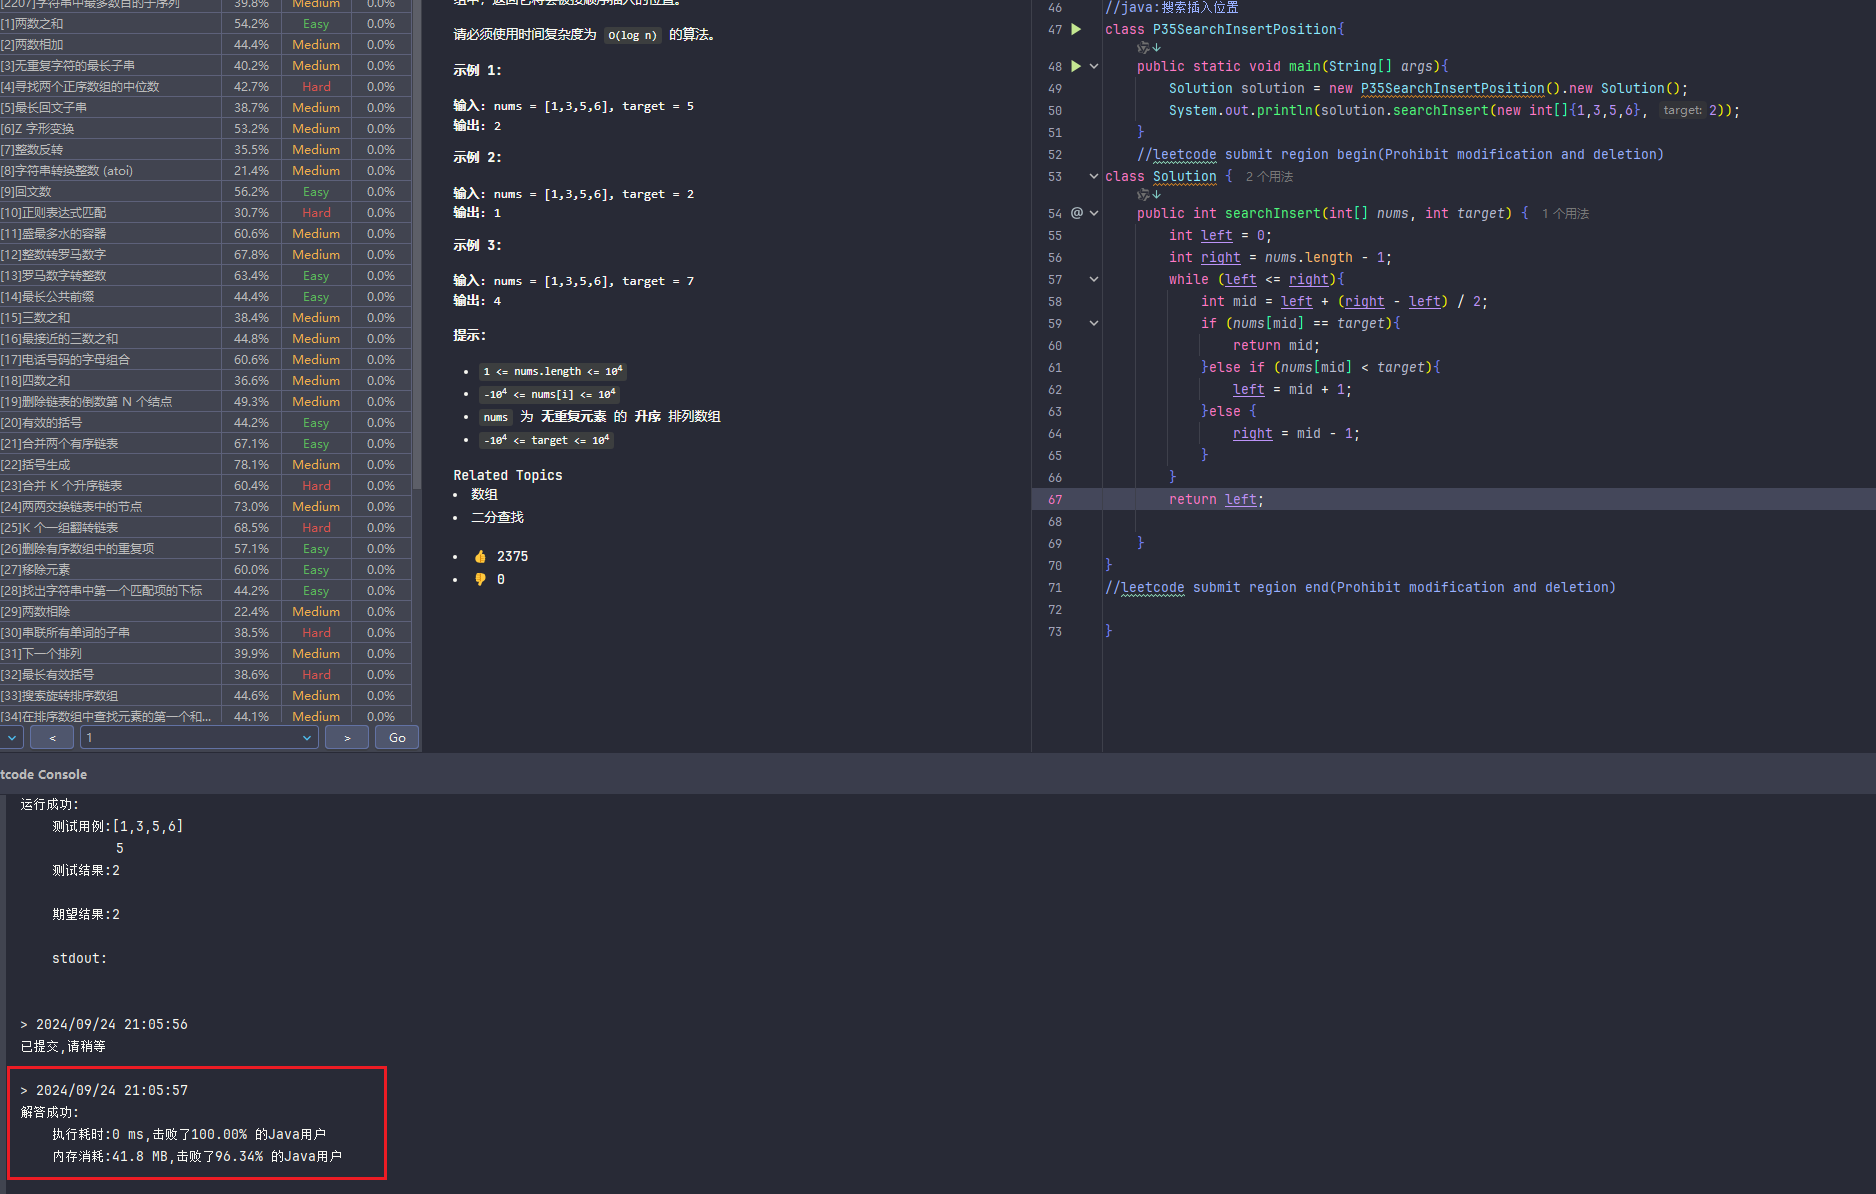1876x1194 pixels.
Task: Collapse the main method fold on line 48
Action: click(x=1094, y=66)
